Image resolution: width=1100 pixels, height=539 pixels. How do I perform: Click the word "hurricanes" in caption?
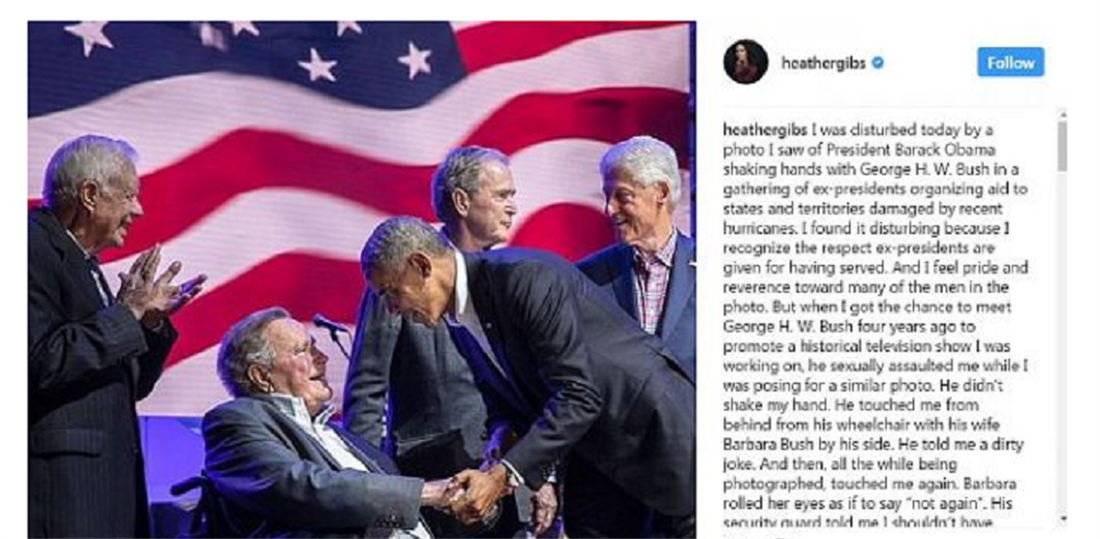point(758,229)
